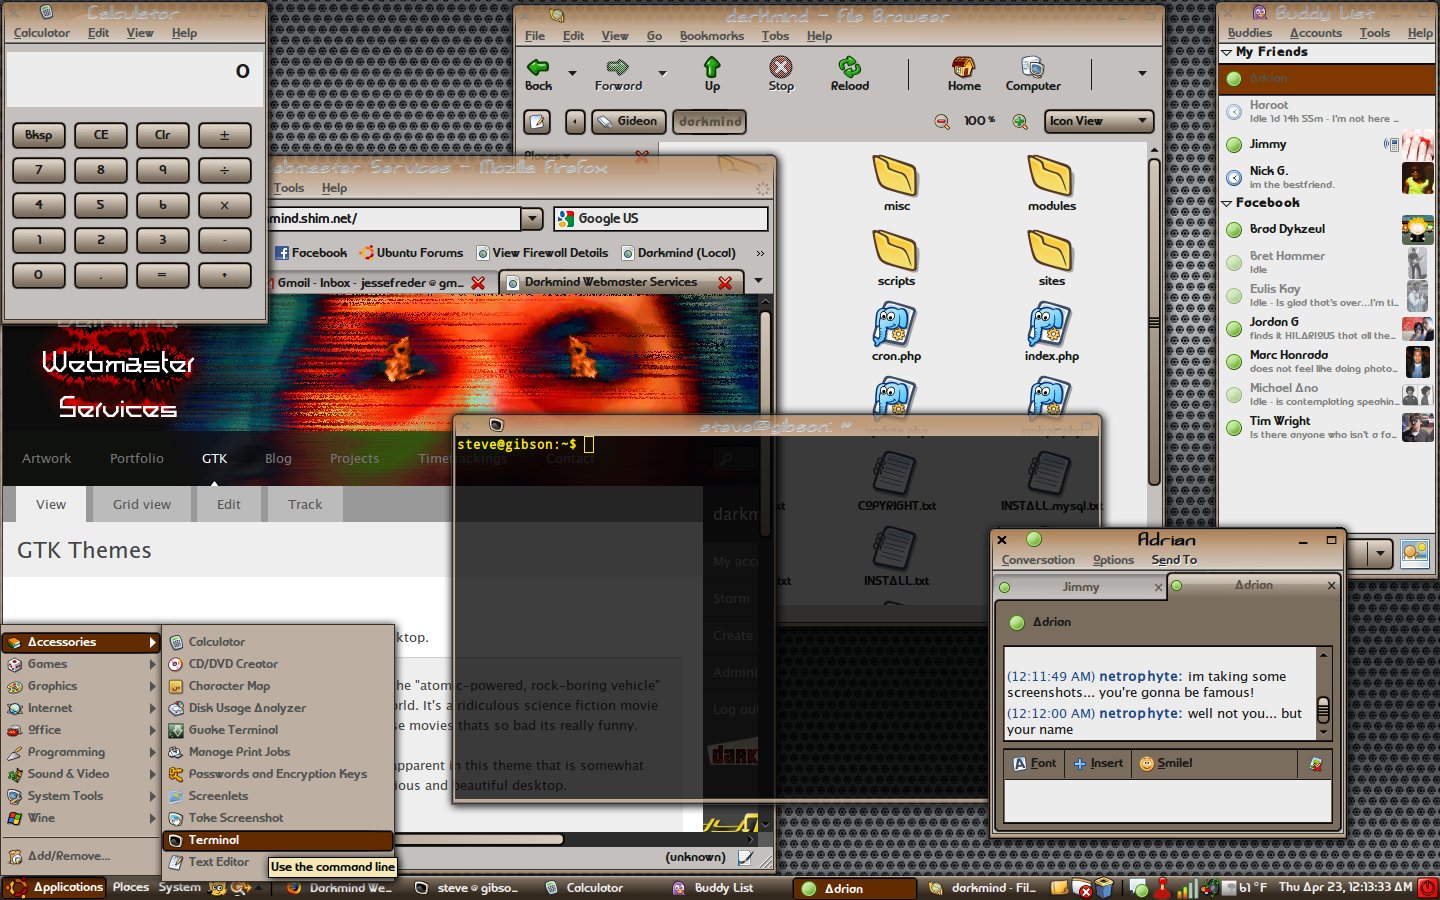Open Computer in File Browser toolbar
1440x900 pixels.
pyautogui.click(x=1033, y=74)
